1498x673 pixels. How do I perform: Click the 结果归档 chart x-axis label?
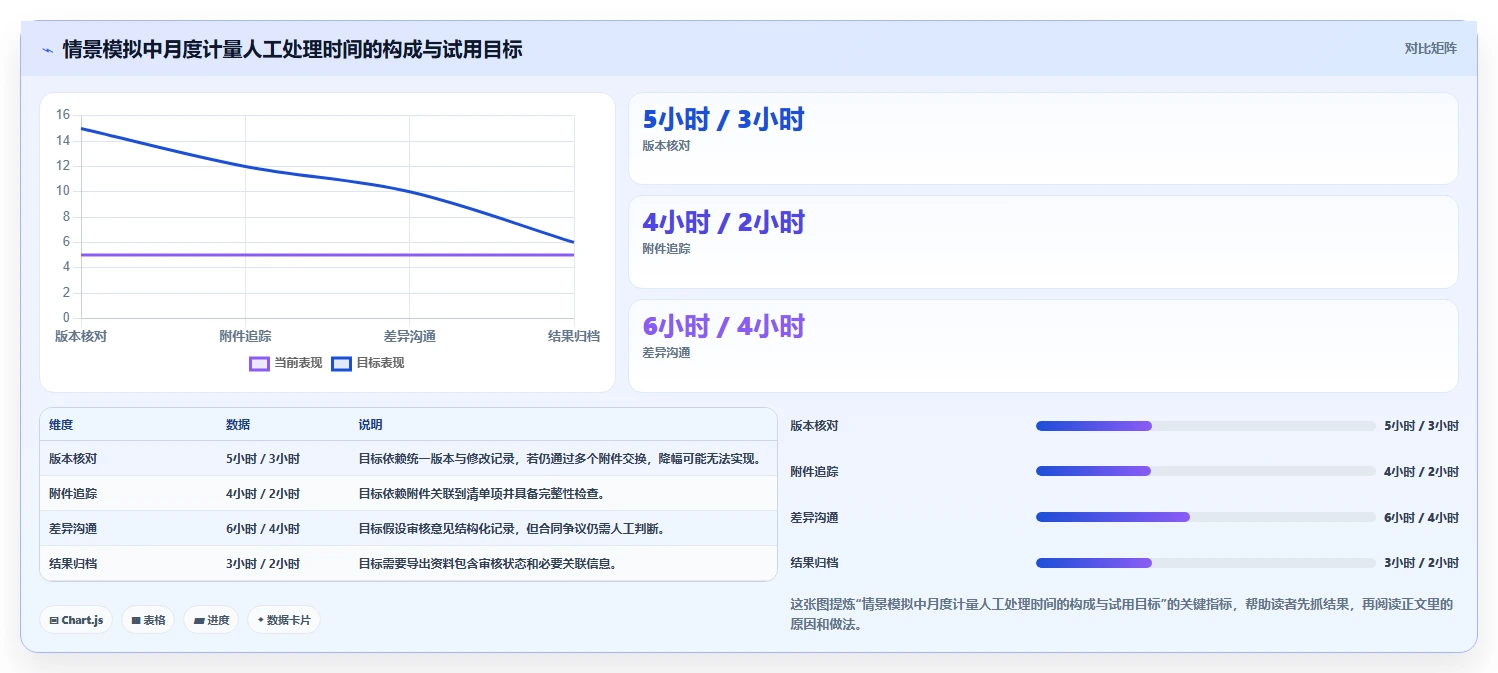tap(574, 336)
